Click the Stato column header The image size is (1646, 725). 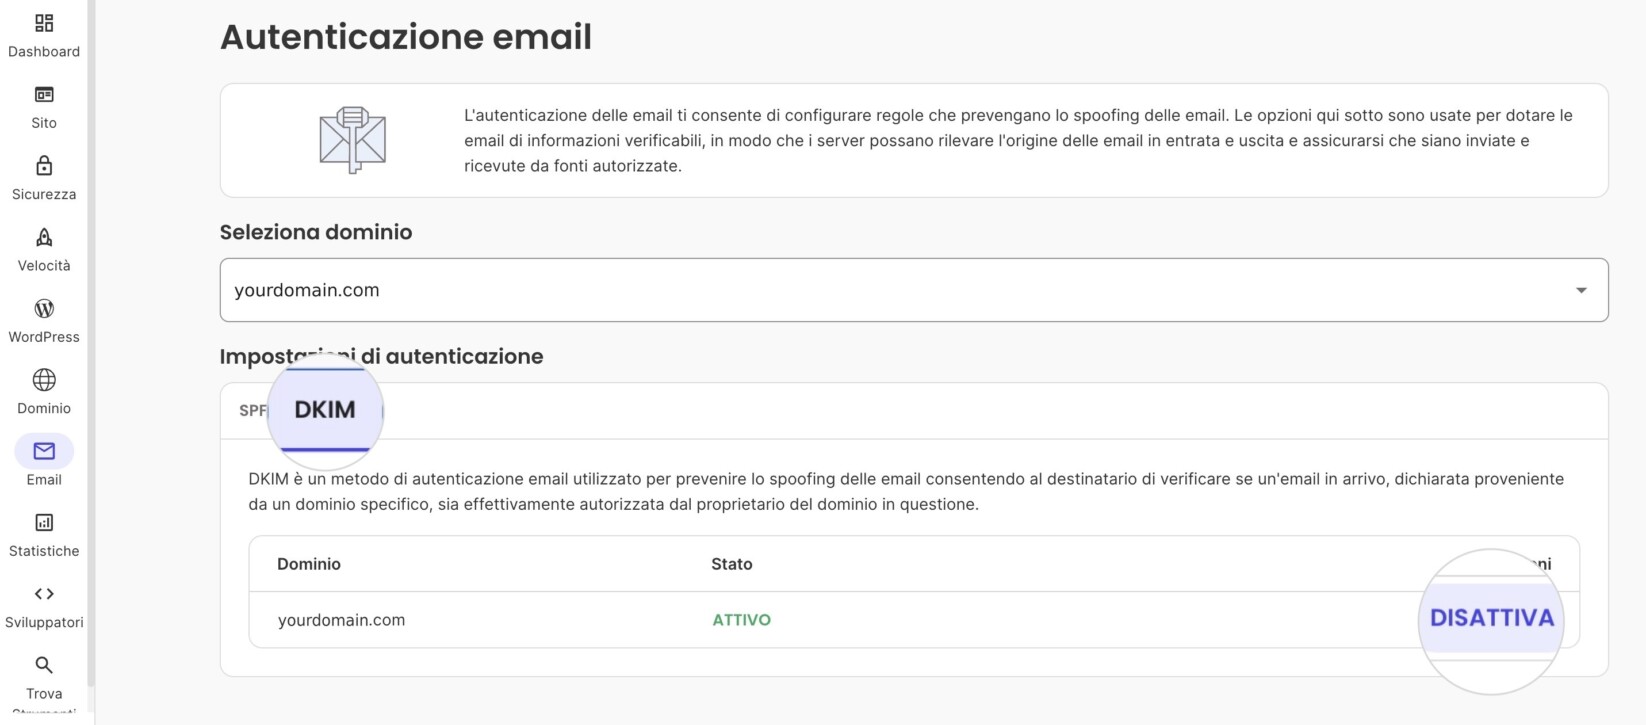tap(732, 564)
